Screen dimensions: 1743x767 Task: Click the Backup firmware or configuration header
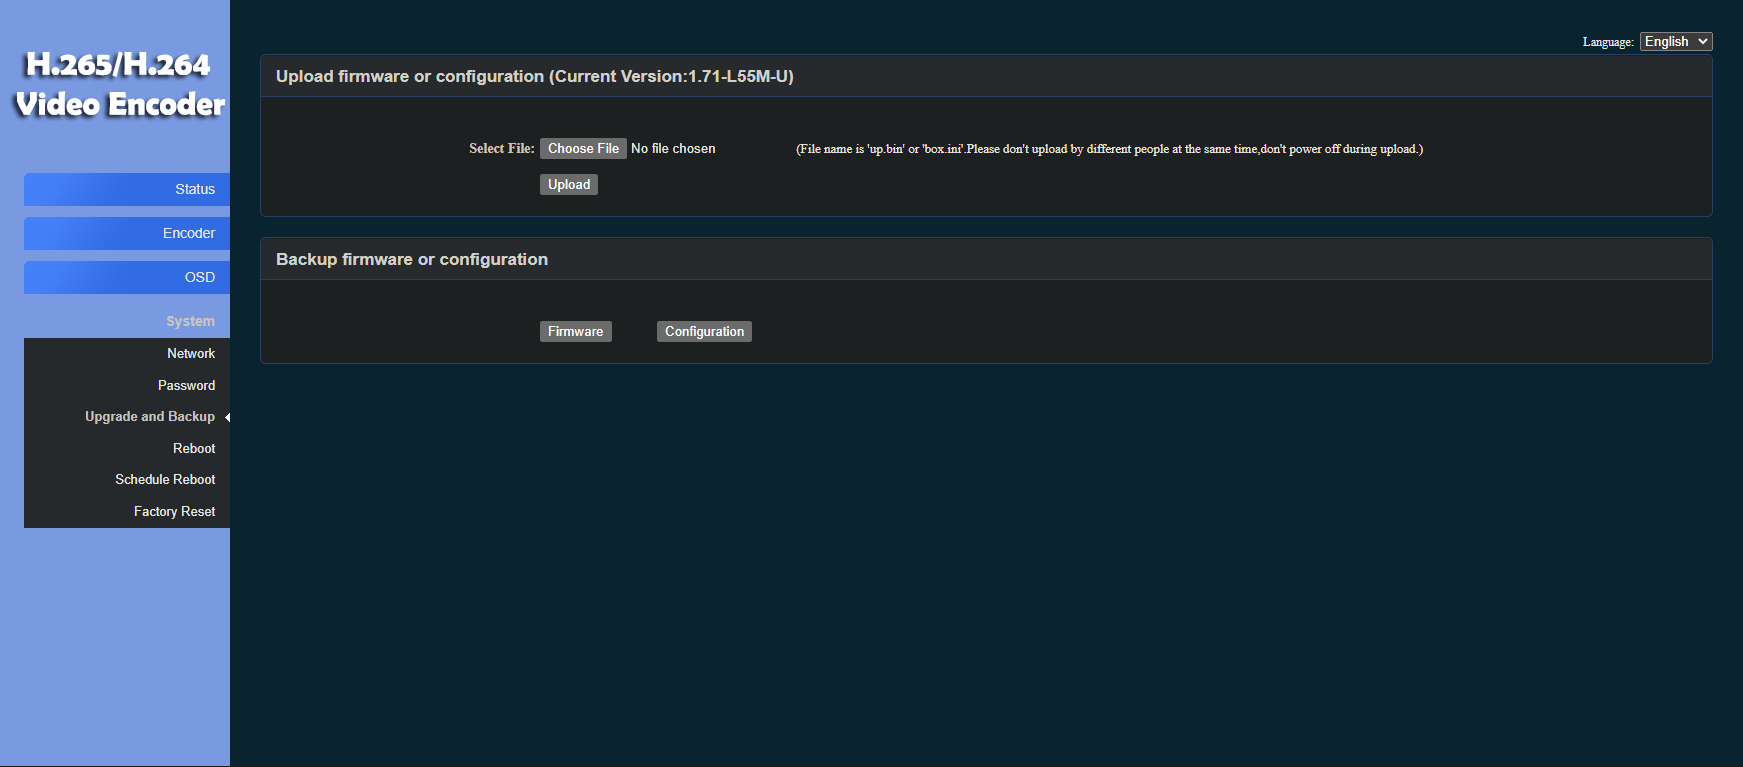411,259
